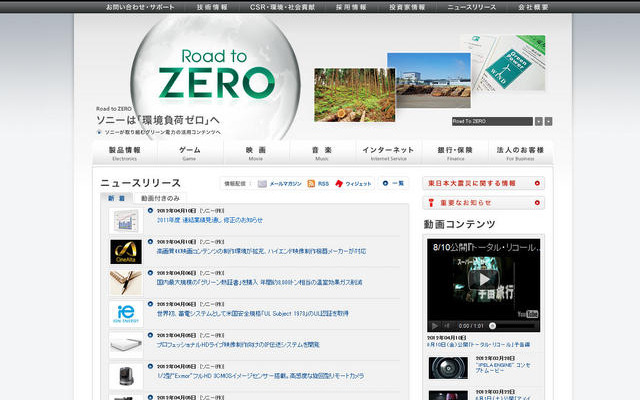Open the 一覧 news list button
The width and height of the screenshot is (640, 400).
point(393,183)
